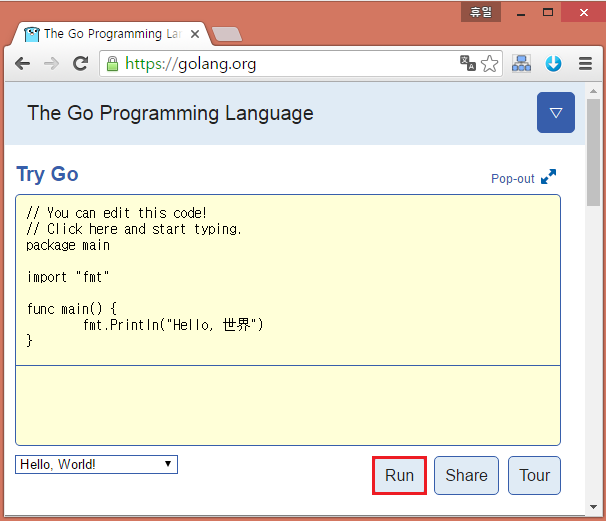Close The Go Programming Language tab
606x521 pixels.
click(195, 34)
